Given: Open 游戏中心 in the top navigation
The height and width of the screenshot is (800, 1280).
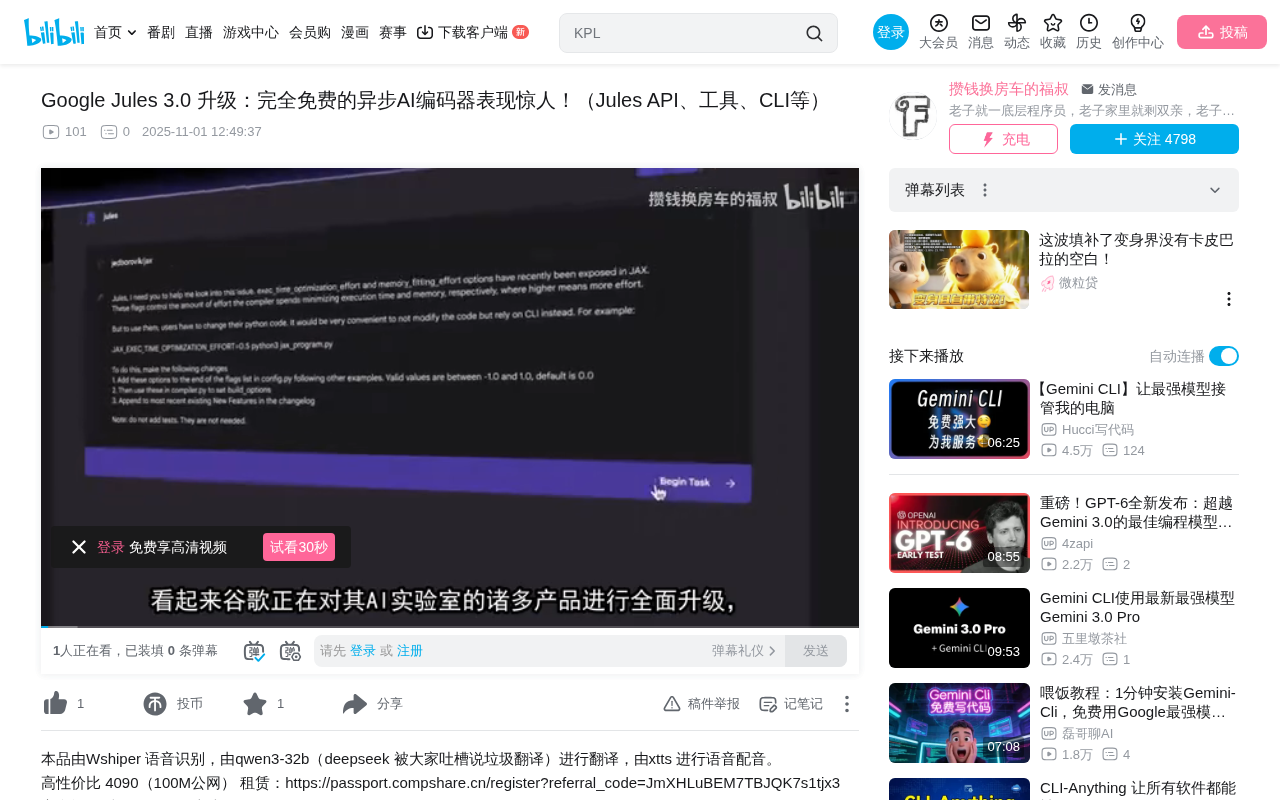Looking at the screenshot, I should [x=251, y=32].
